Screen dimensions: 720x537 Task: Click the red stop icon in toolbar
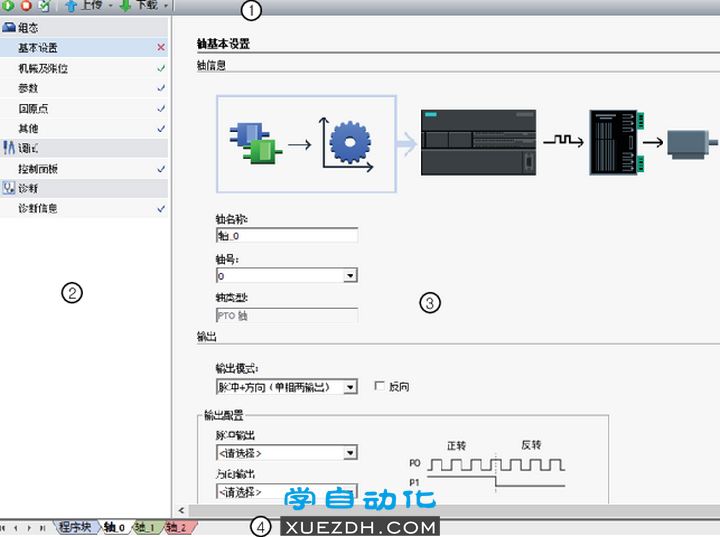(x=26, y=5)
